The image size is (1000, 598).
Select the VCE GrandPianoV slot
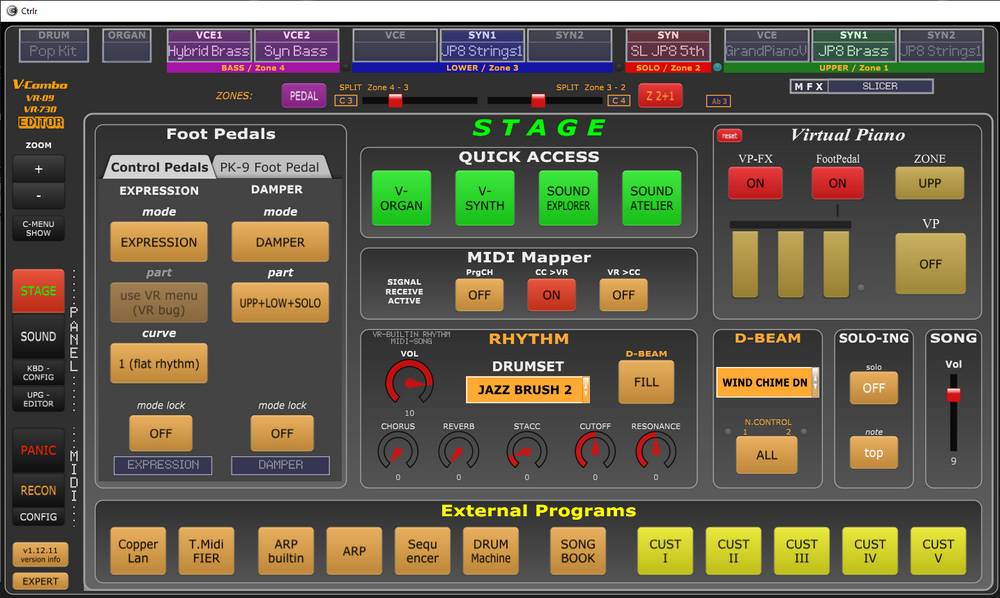(767, 45)
